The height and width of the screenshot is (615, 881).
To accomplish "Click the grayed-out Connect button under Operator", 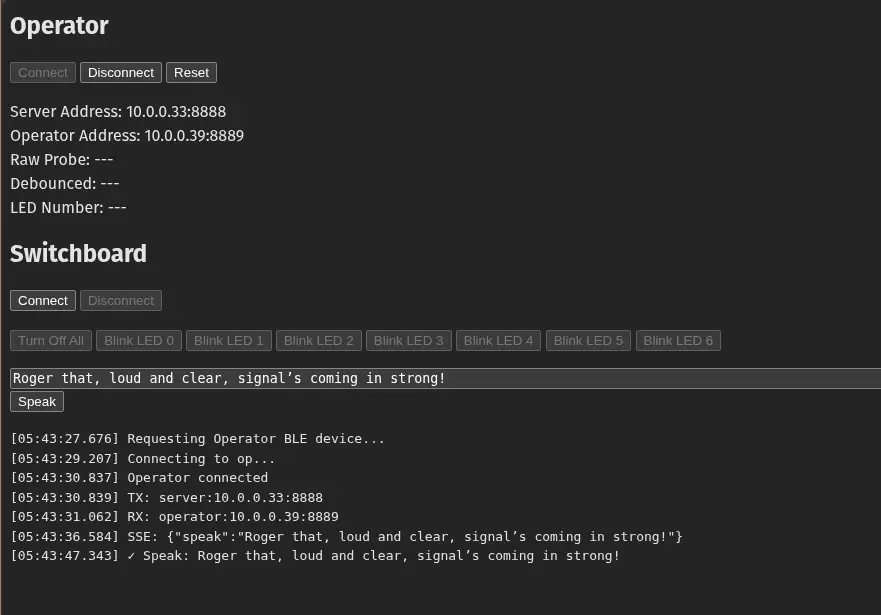I will pyautogui.click(x=43, y=73).
